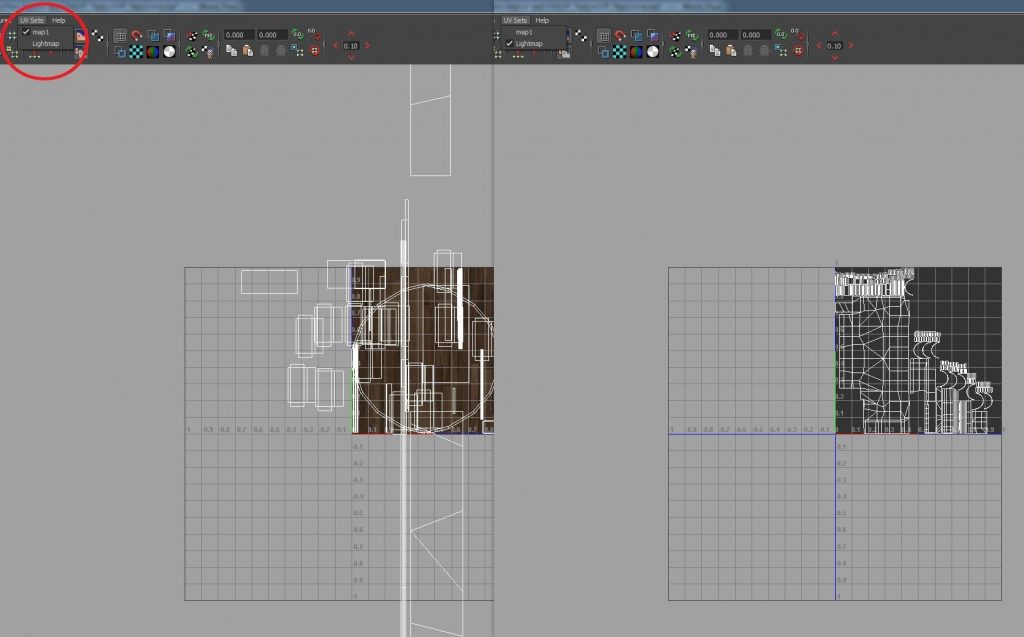Check the Lightmap entry in right panel
Image resolution: width=1024 pixels, height=637 pixels.
click(529, 44)
